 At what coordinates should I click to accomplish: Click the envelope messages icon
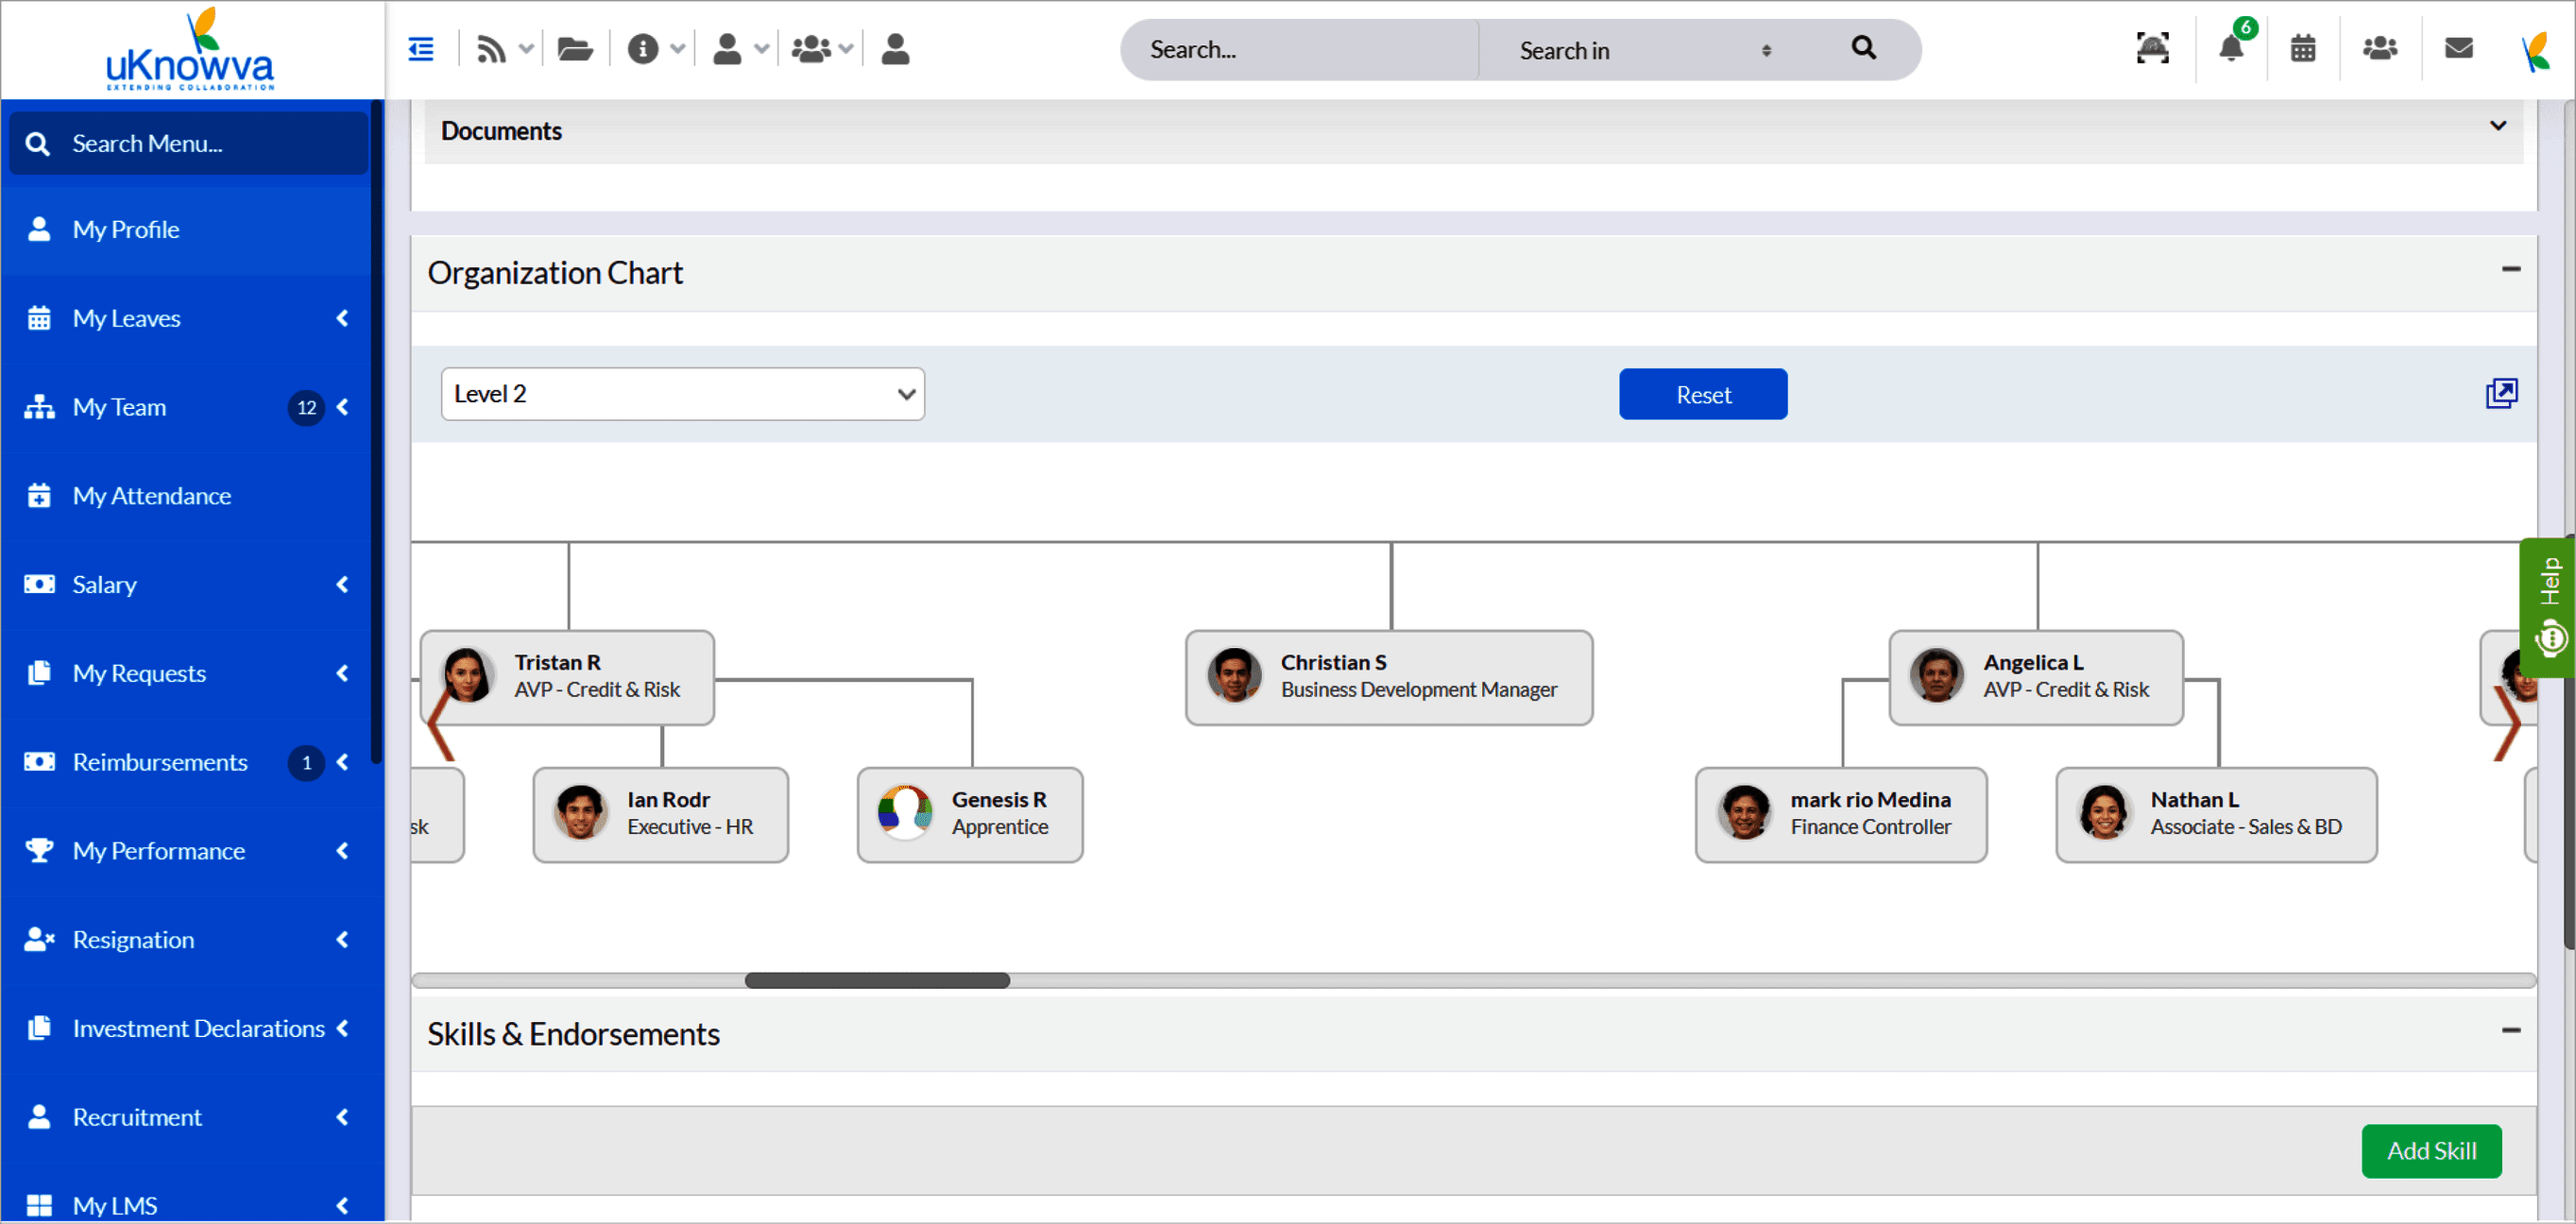click(2459, 48)
